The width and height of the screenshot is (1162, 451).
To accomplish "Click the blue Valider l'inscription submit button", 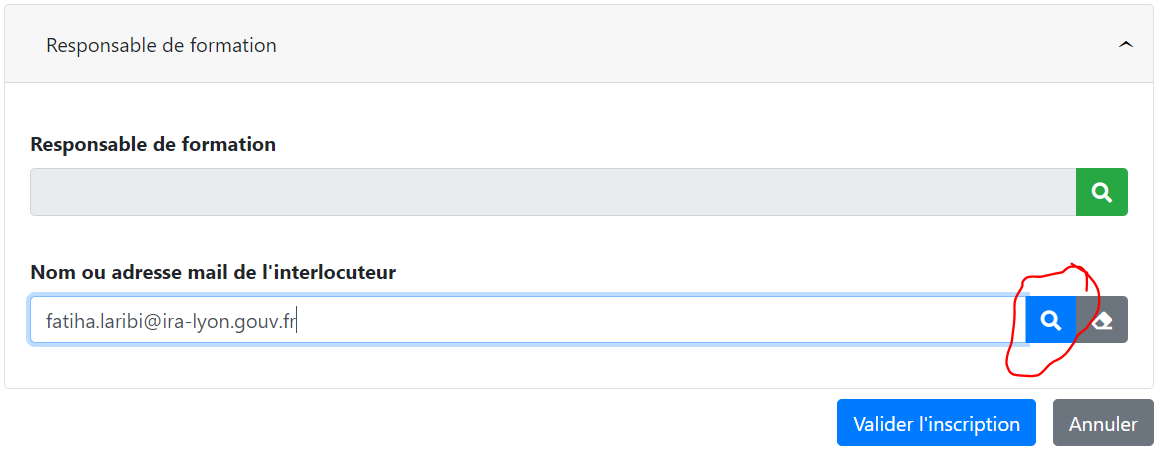I will pyautogui.click(x=936, y=424).
